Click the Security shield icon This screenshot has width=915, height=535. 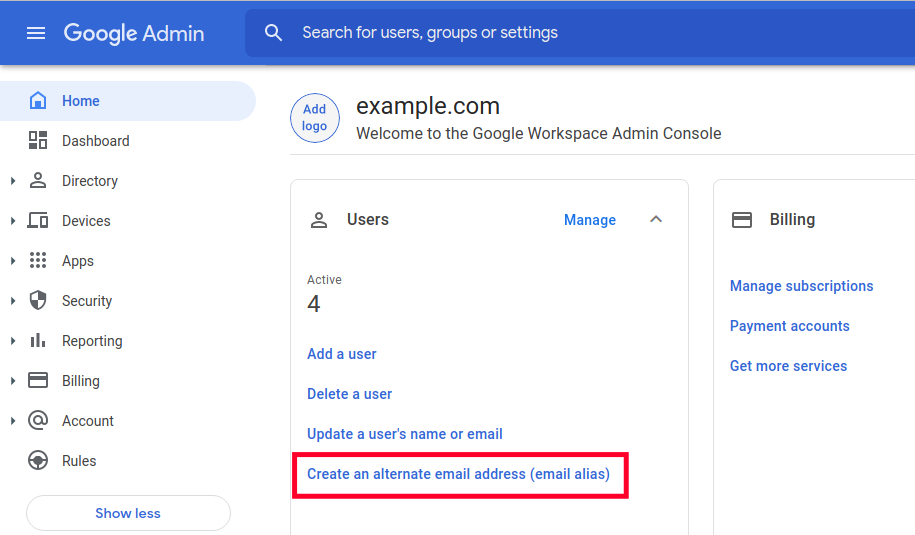(38, 300)
